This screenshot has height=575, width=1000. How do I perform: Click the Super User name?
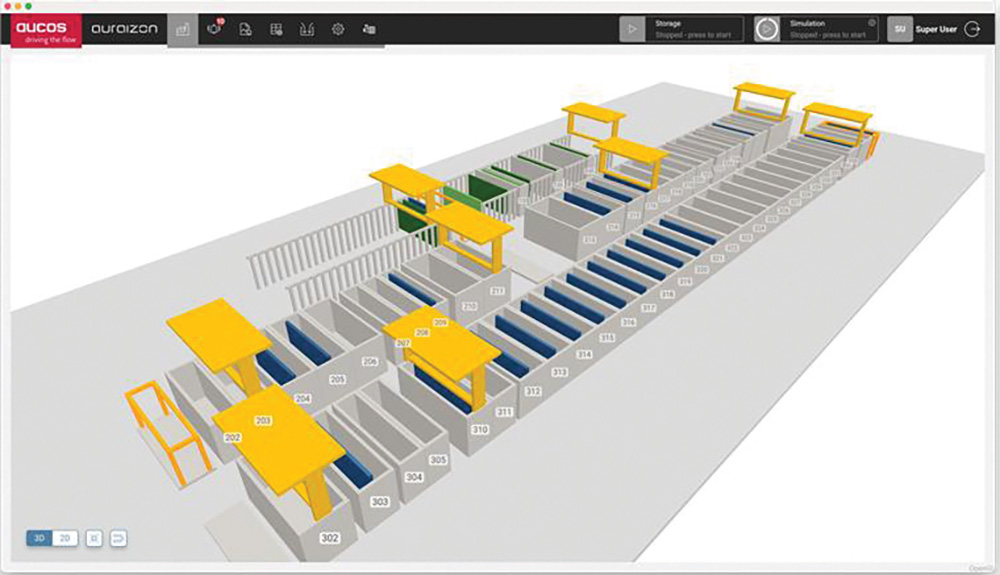tap(936, 29)
